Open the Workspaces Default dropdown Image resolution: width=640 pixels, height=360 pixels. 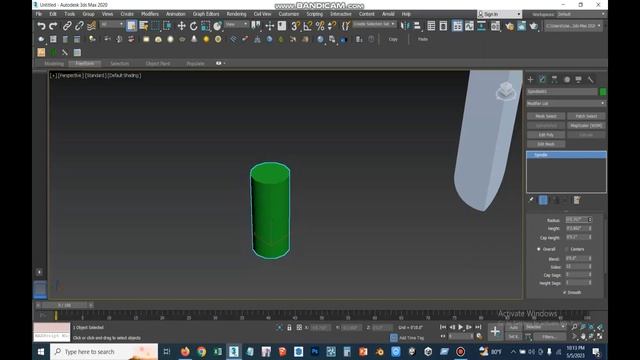click(x=581, y=14)
